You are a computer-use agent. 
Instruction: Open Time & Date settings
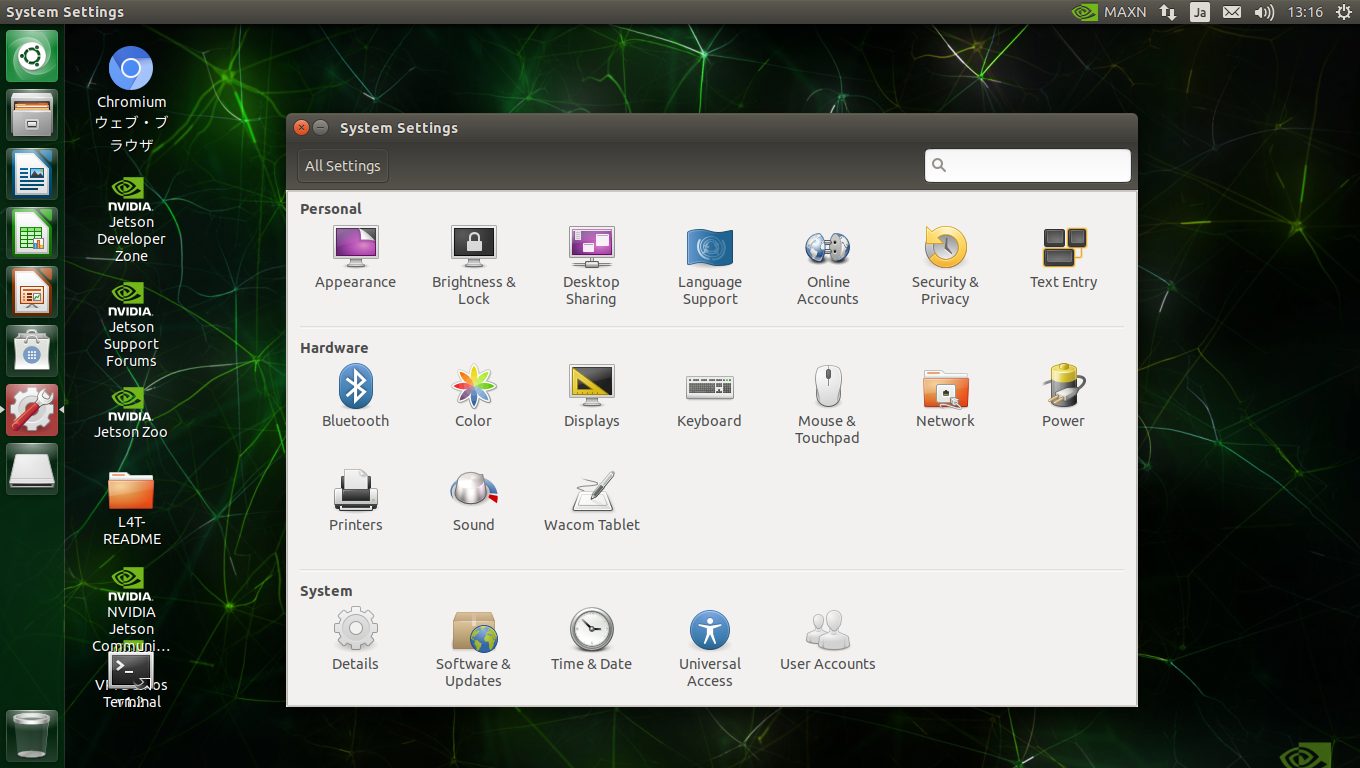tap(591, 640)
